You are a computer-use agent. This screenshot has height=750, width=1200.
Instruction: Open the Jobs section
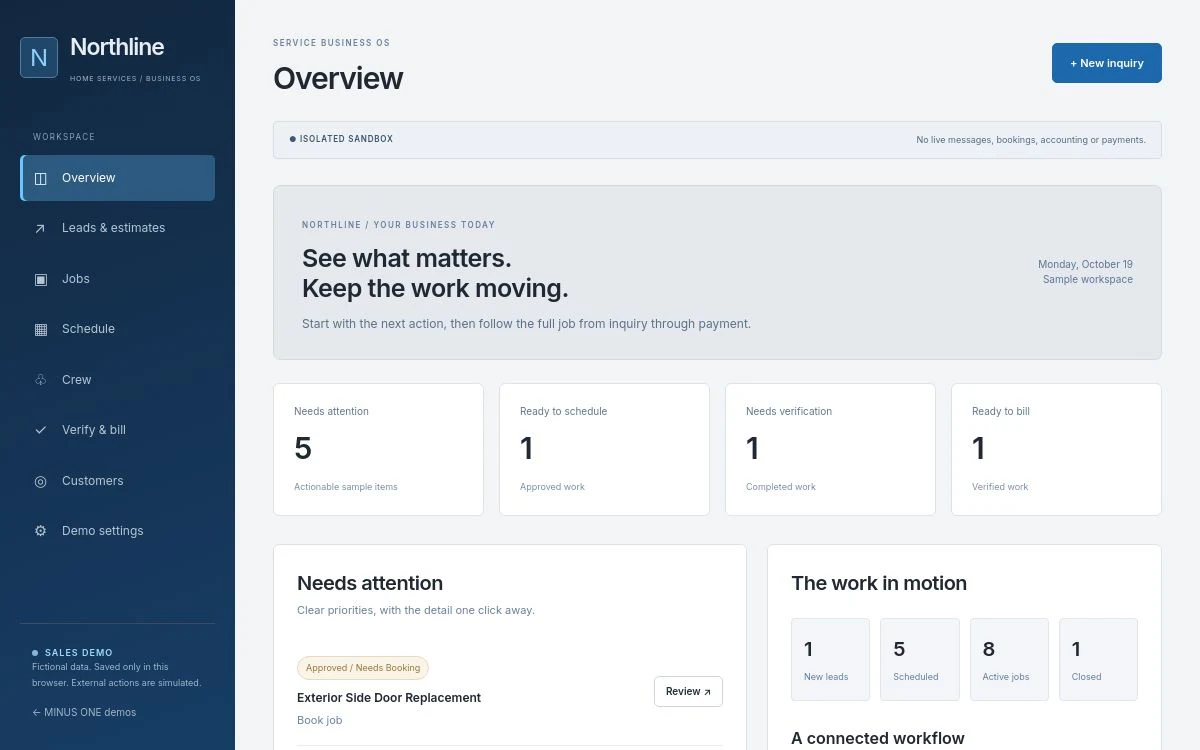tap(118, 279)
